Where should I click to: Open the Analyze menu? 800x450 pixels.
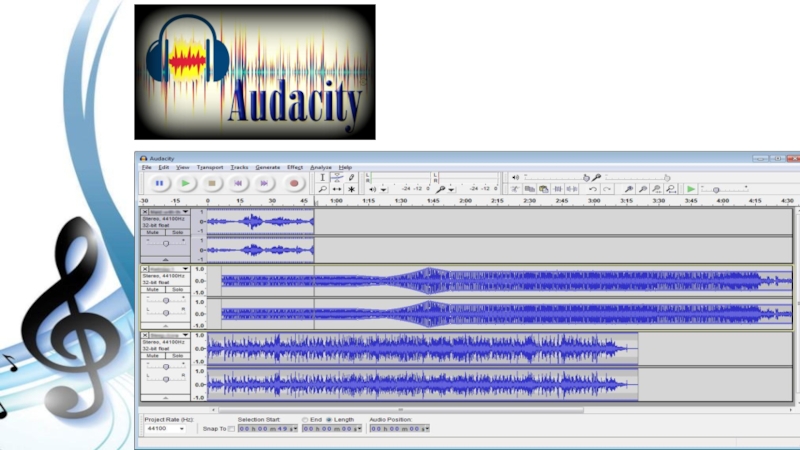[320, 167]
